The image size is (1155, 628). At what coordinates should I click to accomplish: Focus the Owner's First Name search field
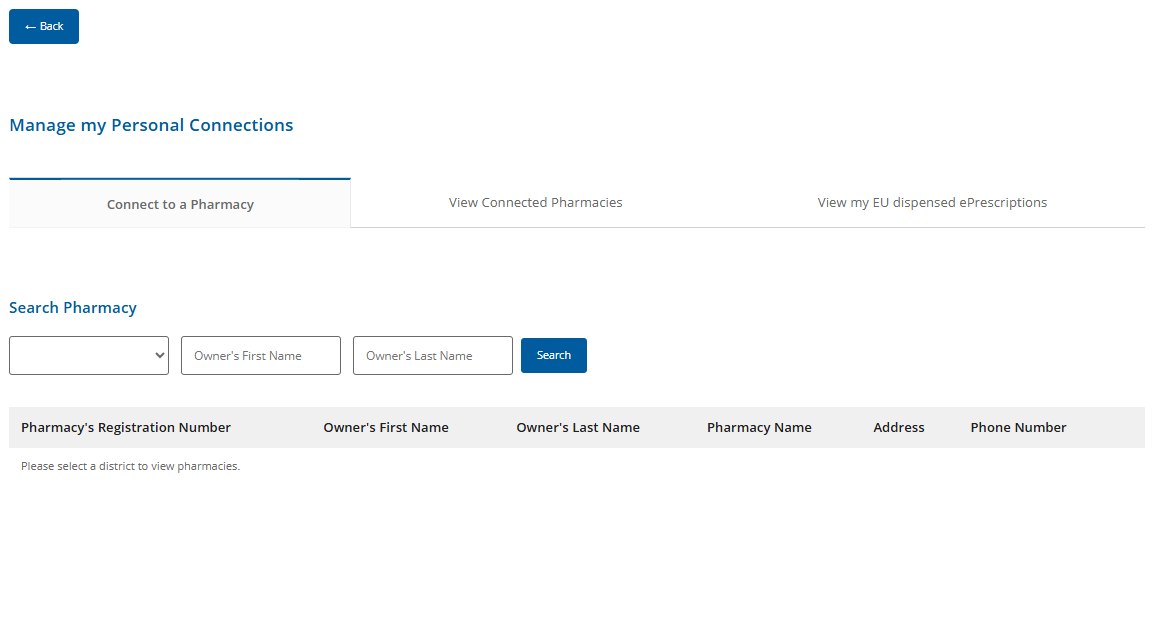(260, 356)
